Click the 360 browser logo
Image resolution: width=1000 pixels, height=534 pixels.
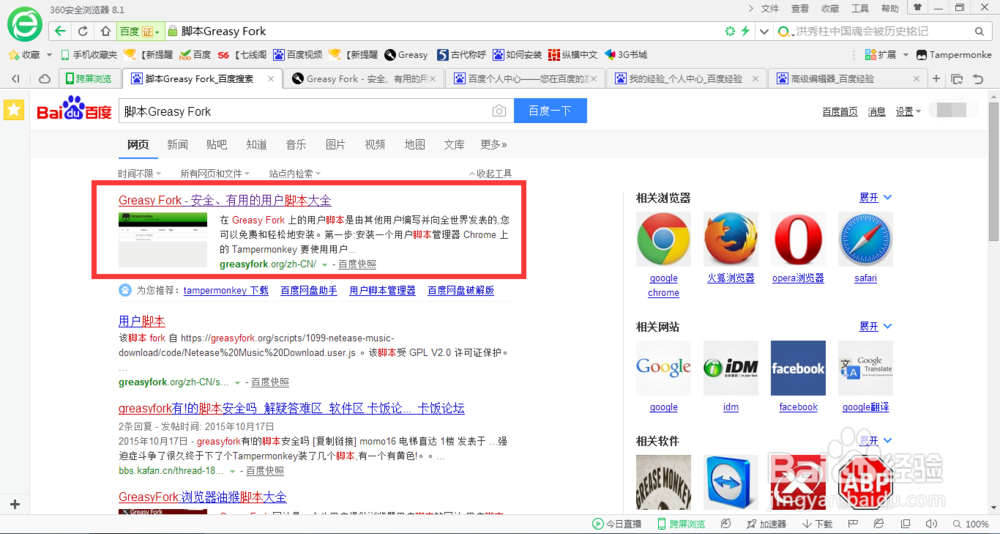click(x=25, y=24)
